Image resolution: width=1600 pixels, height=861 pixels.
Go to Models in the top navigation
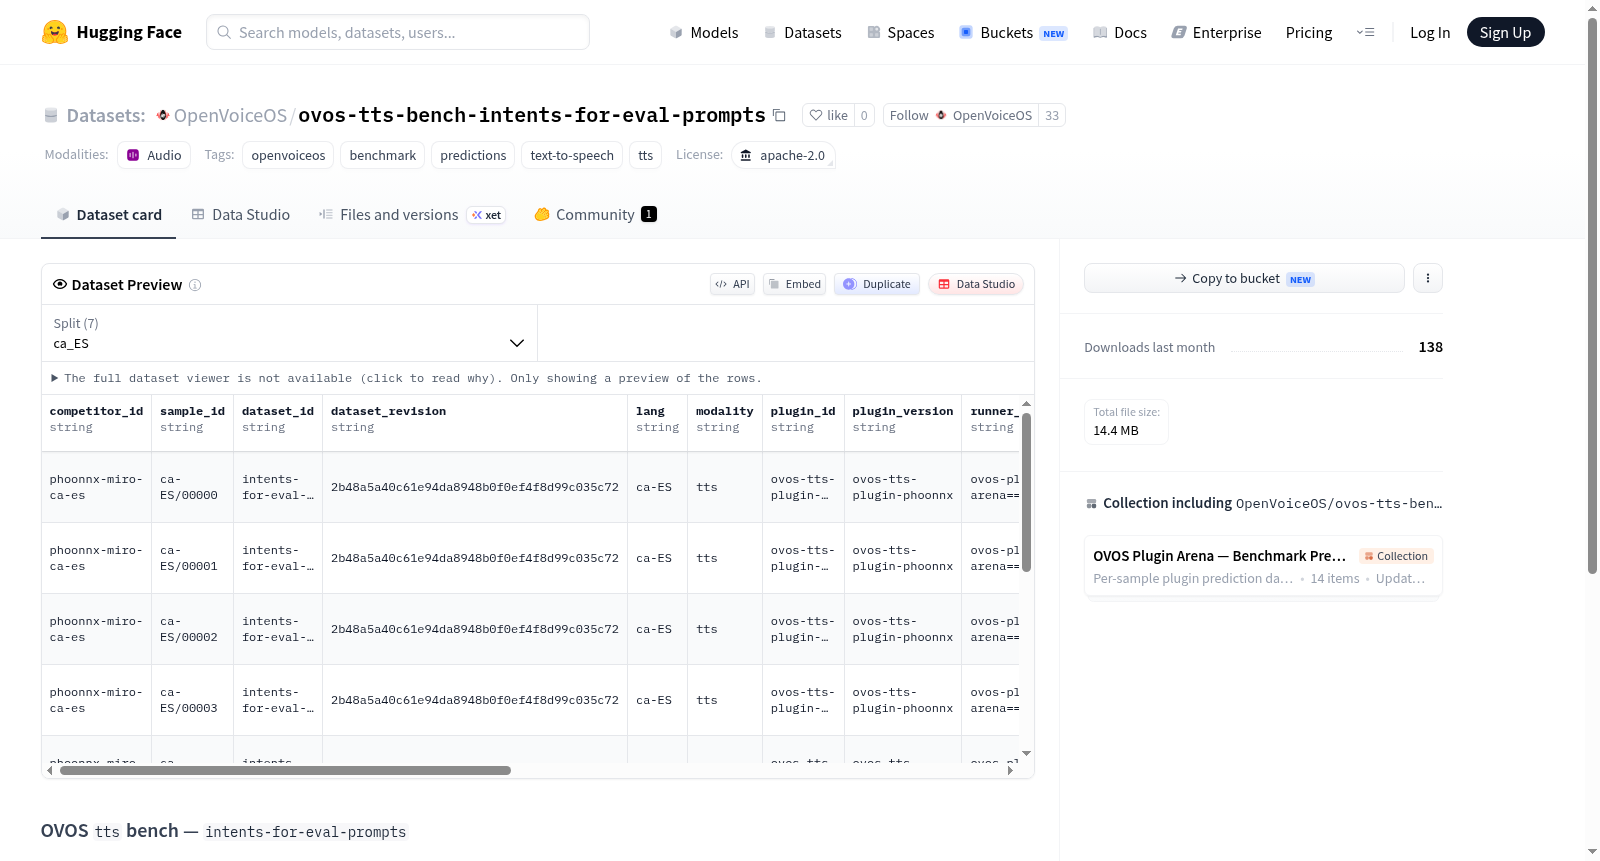pos(704,32)
